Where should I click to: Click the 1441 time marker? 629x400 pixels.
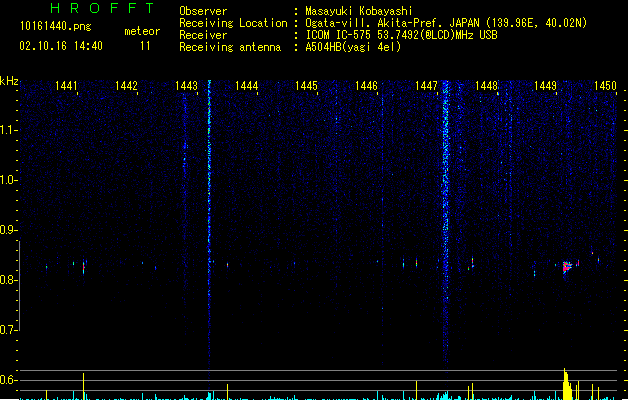tap(66, 86)
